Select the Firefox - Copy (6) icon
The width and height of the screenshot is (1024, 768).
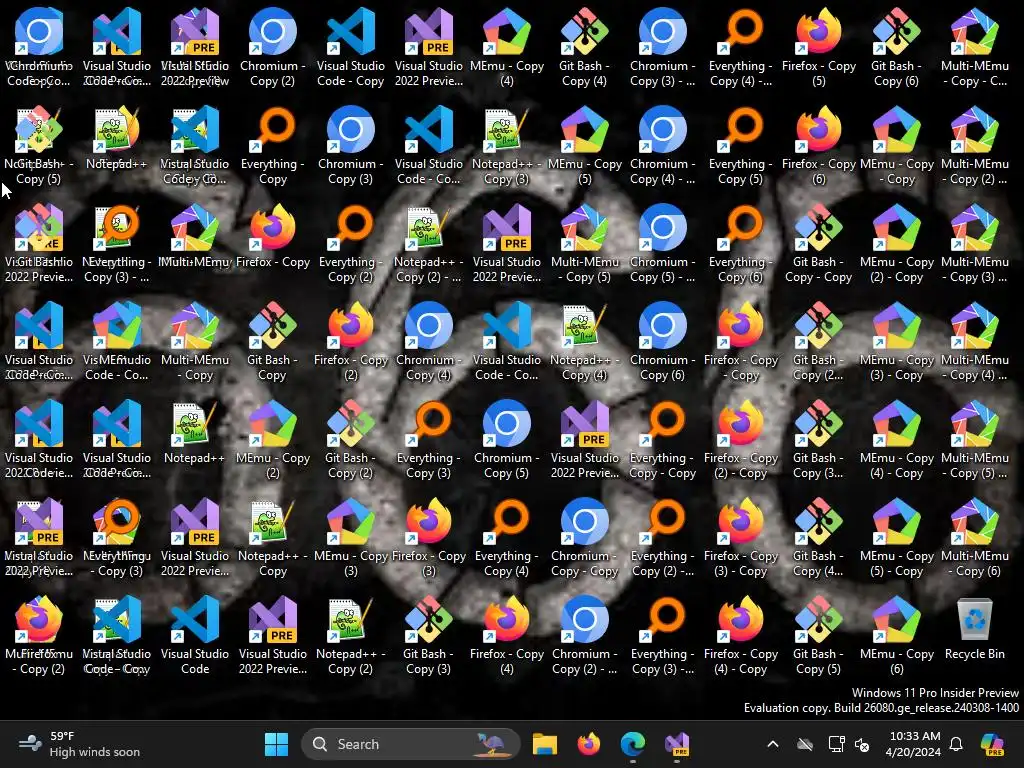(818, 146)
